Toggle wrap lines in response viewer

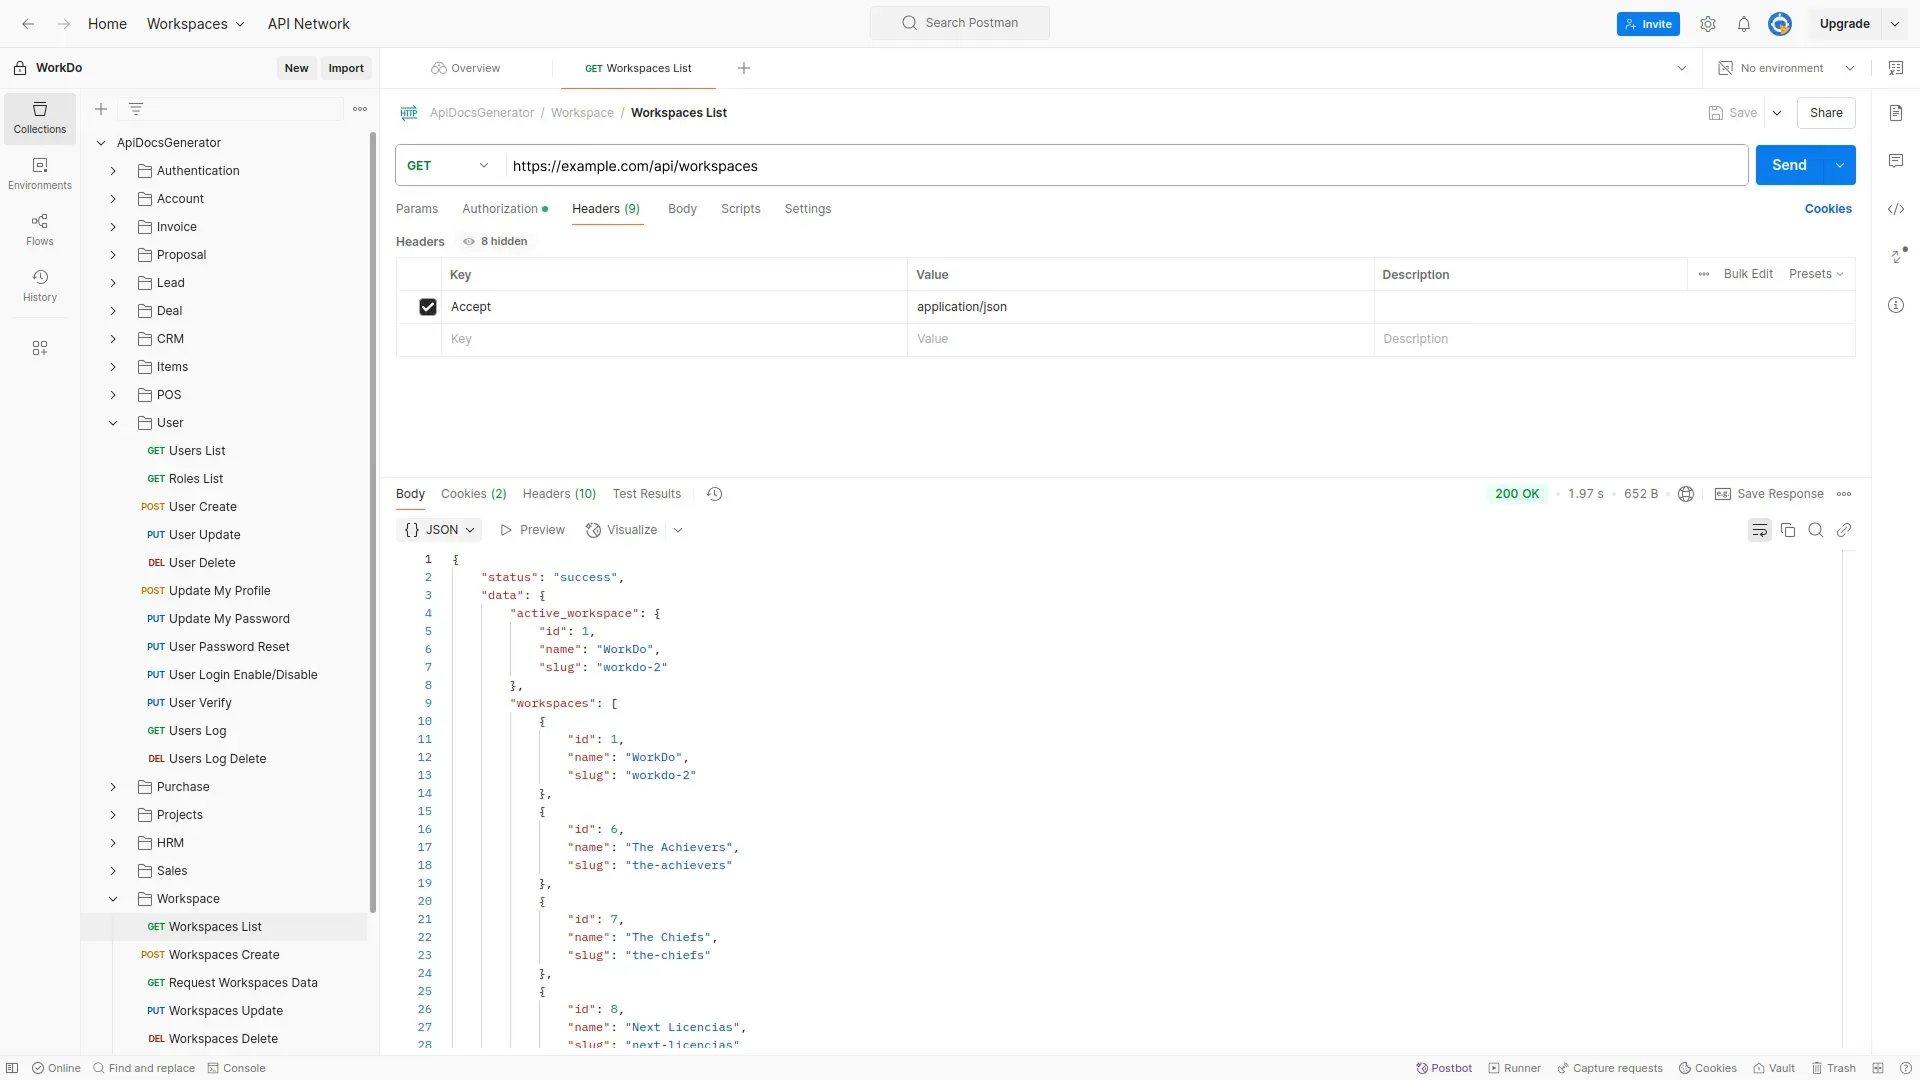(1759, 530)
